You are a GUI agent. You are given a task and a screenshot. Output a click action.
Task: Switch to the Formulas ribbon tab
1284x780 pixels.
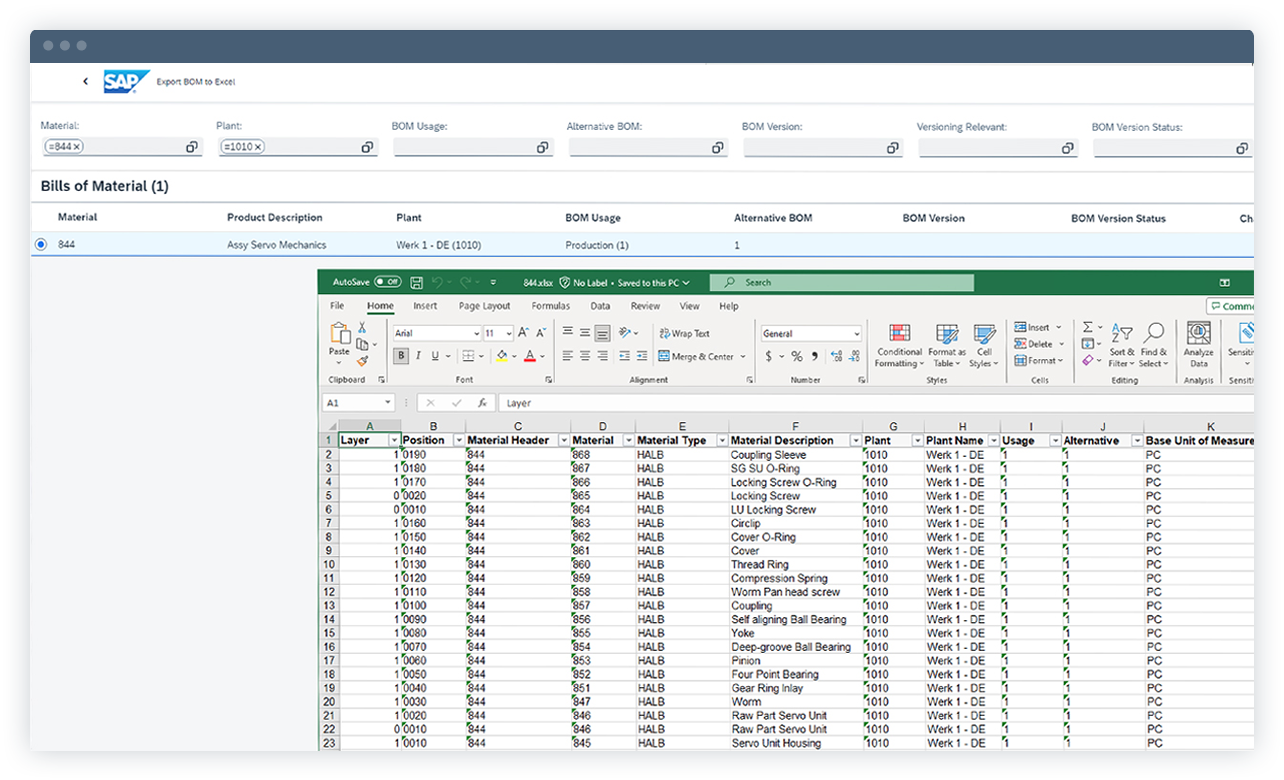[550, 306]
